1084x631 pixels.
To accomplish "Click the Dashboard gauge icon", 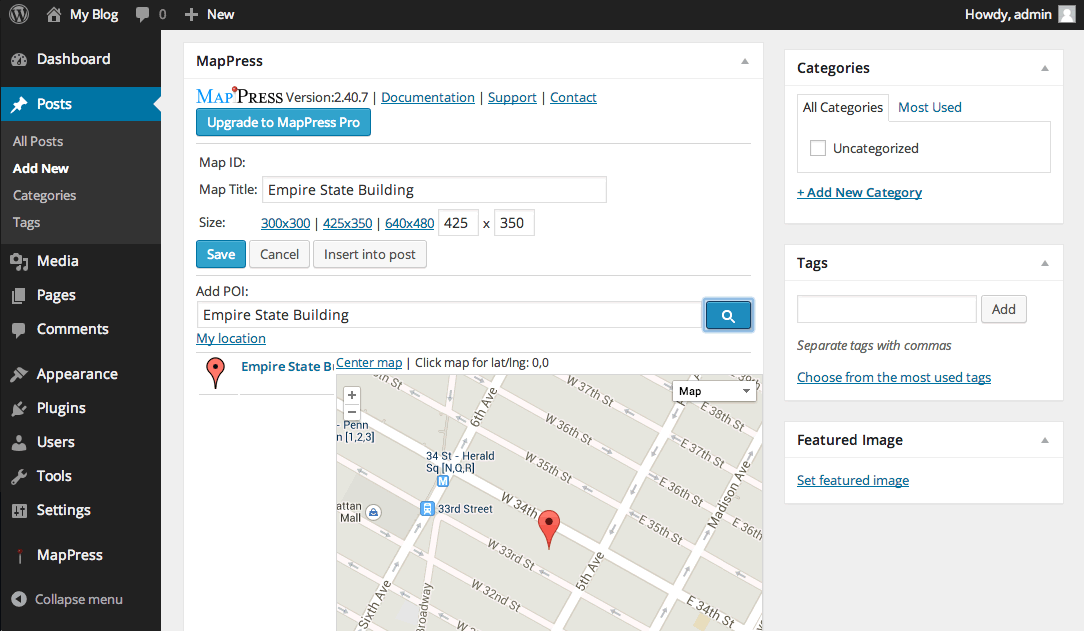I will click(x=19, y=59).
